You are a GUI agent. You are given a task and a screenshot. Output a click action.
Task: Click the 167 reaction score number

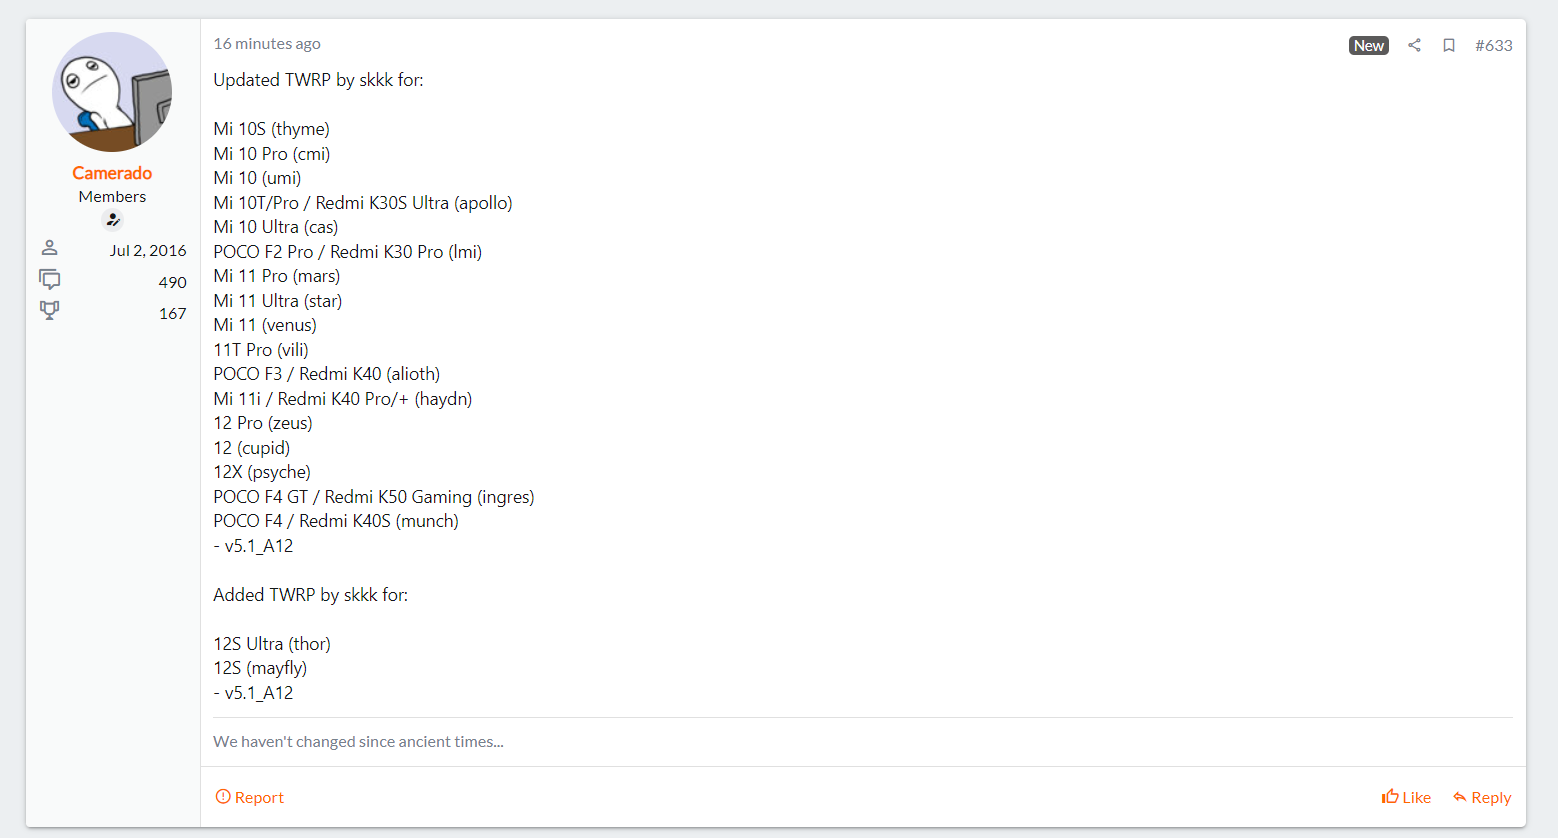click(172, 313)
